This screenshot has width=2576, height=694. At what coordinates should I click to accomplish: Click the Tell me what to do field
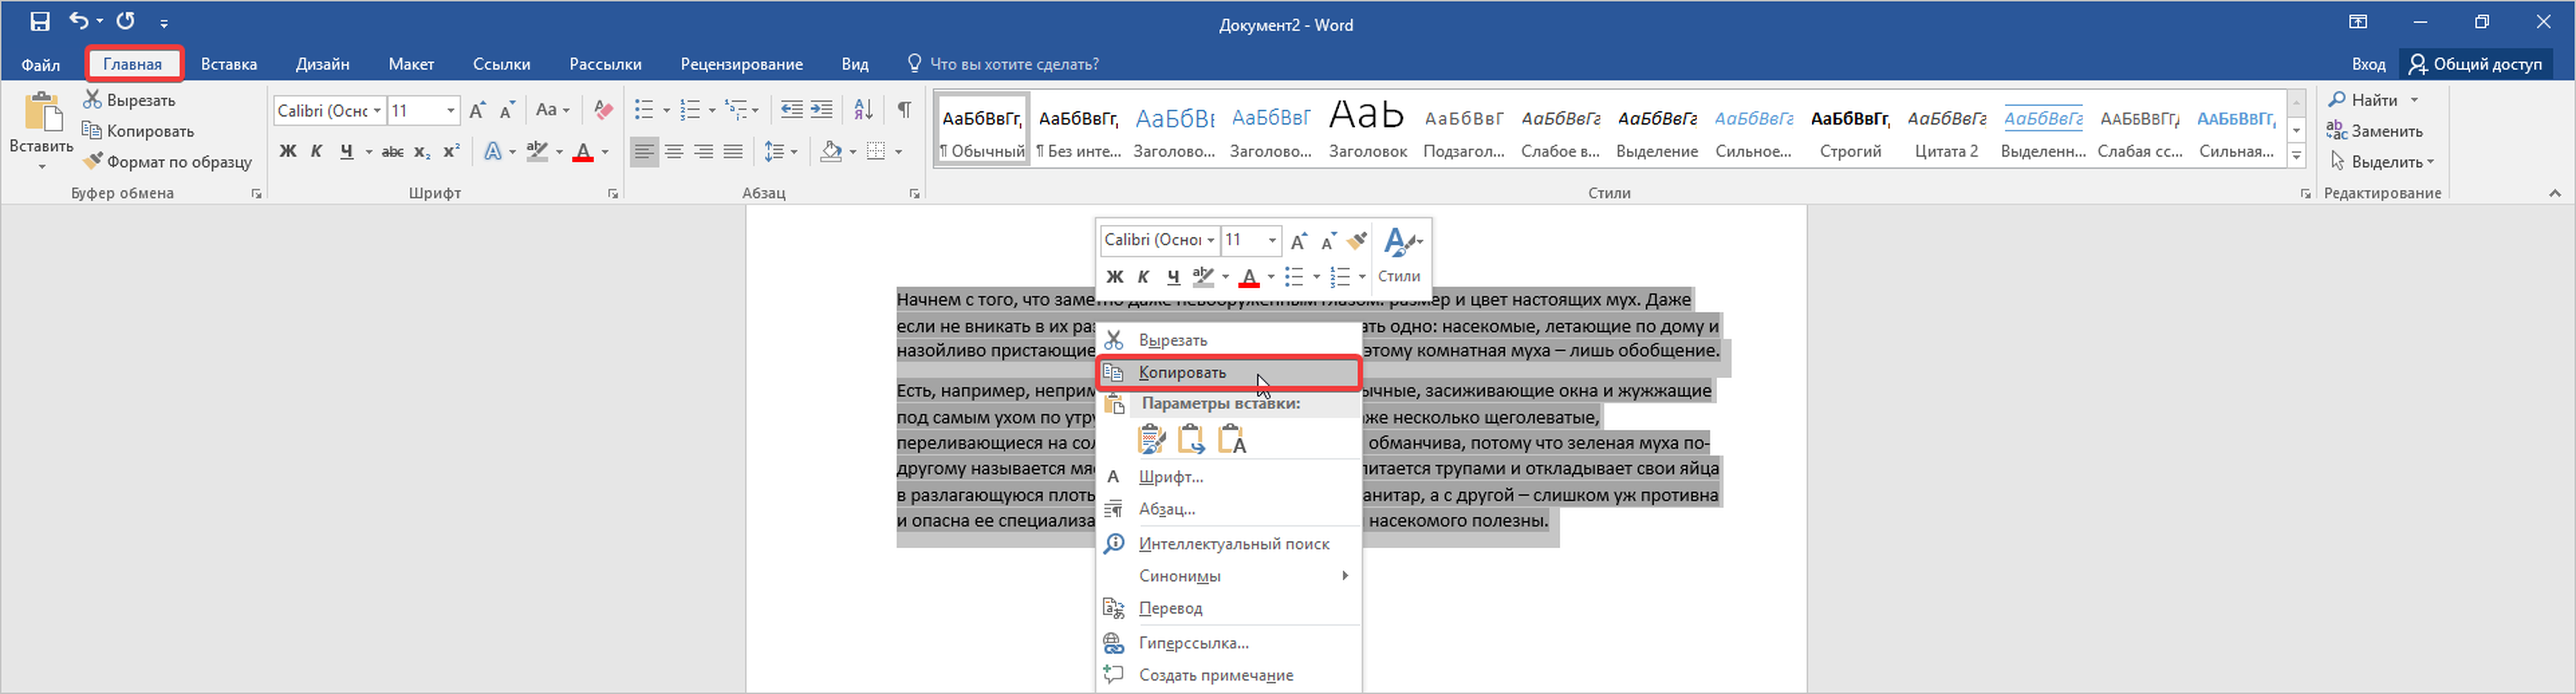[x=1013, y=64]
